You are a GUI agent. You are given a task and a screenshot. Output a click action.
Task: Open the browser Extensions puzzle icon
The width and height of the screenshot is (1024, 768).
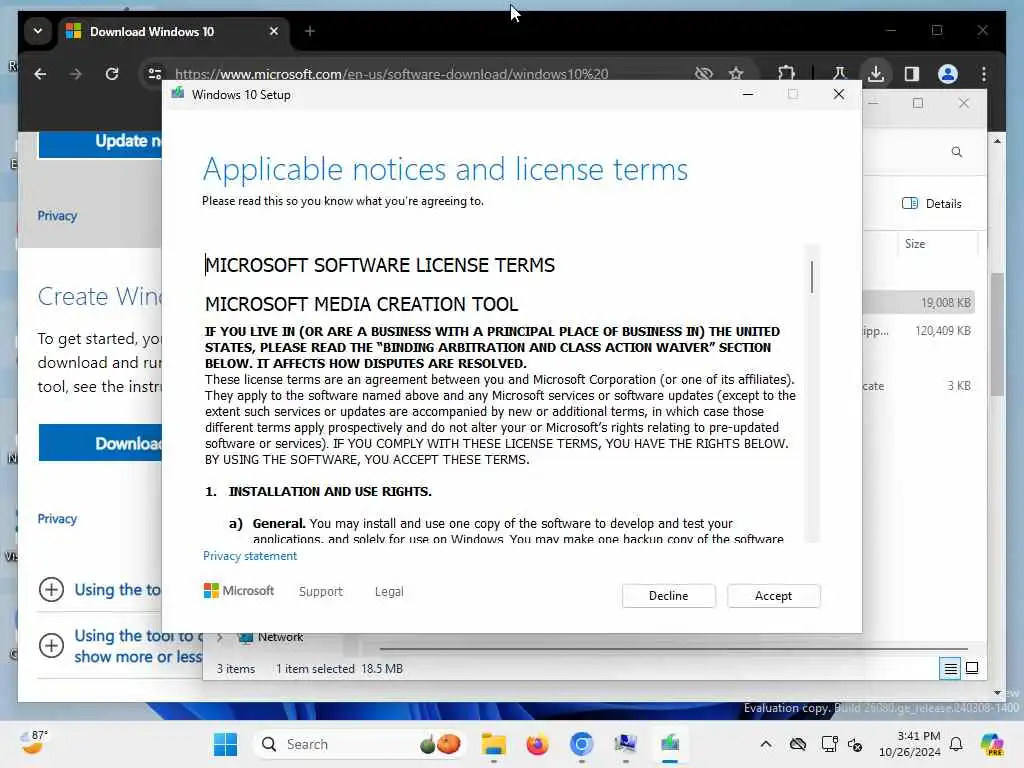pos(786,74)
